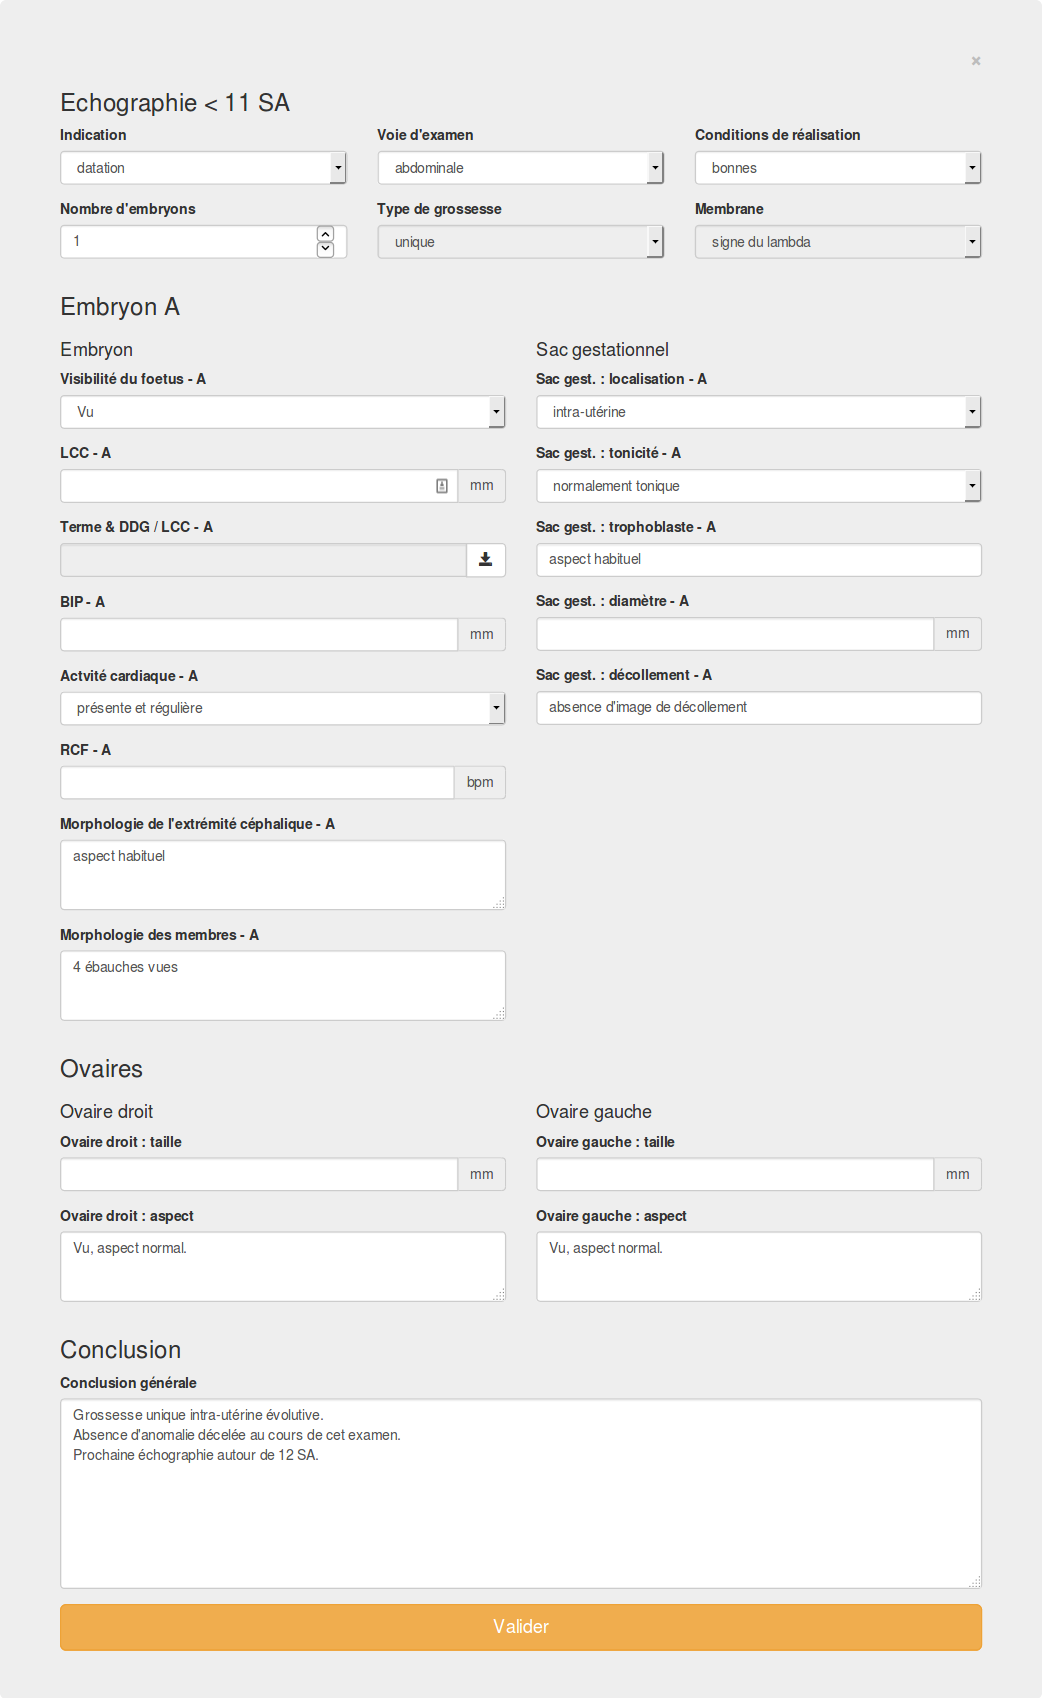The width and height of the screenshot is (1042, 1698).
Task: Expand the Sac gest. localisation dropdown
Action: pos(758,412)
